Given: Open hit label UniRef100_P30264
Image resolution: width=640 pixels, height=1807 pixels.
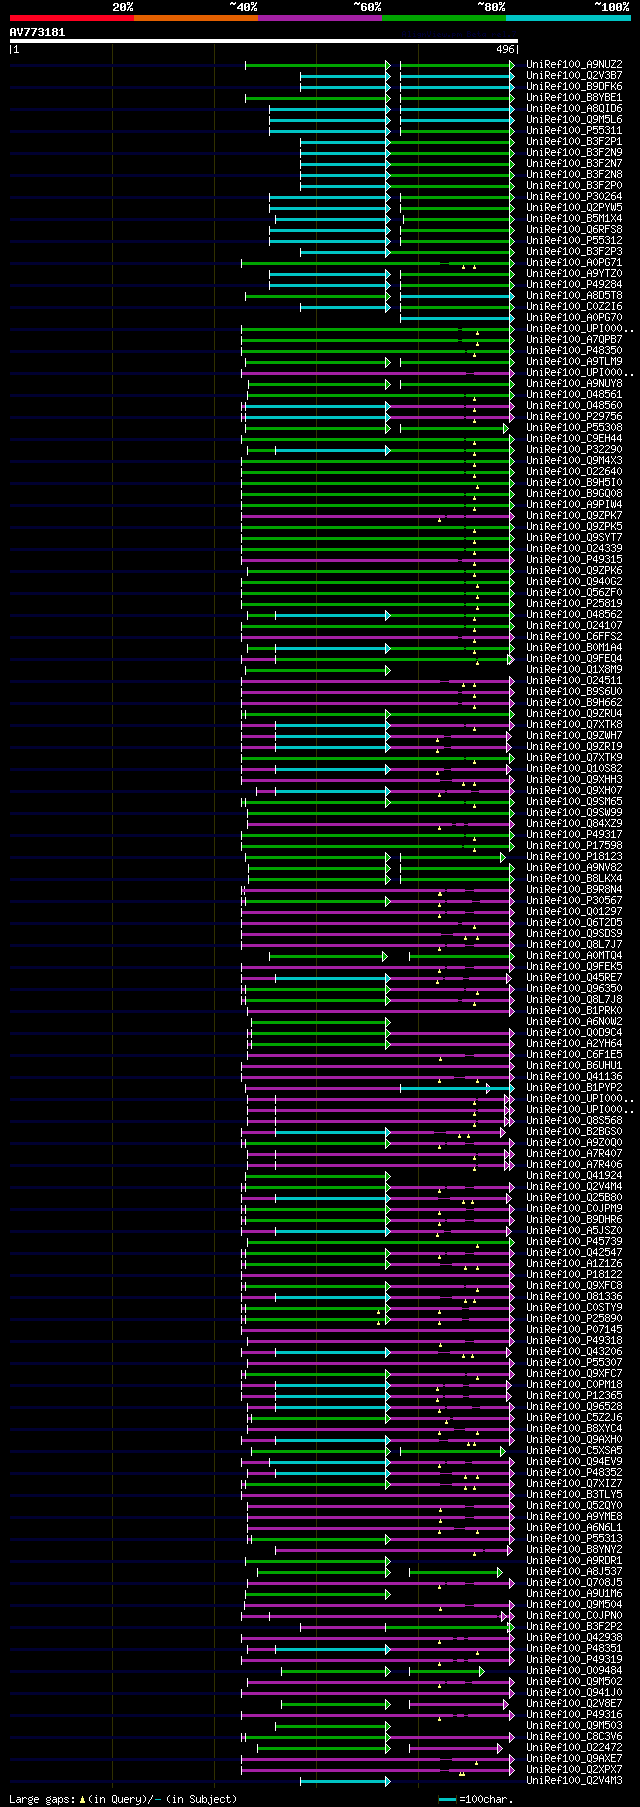Looking at the screenshot, I should click(574, 196).
